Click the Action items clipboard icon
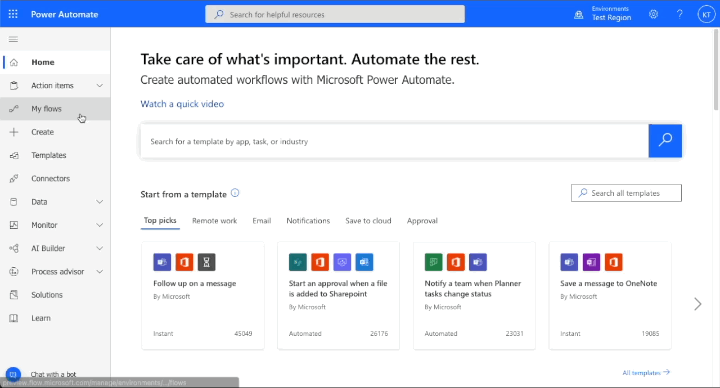Viewport: 720px width, 388px height. (x=14, y=85)
